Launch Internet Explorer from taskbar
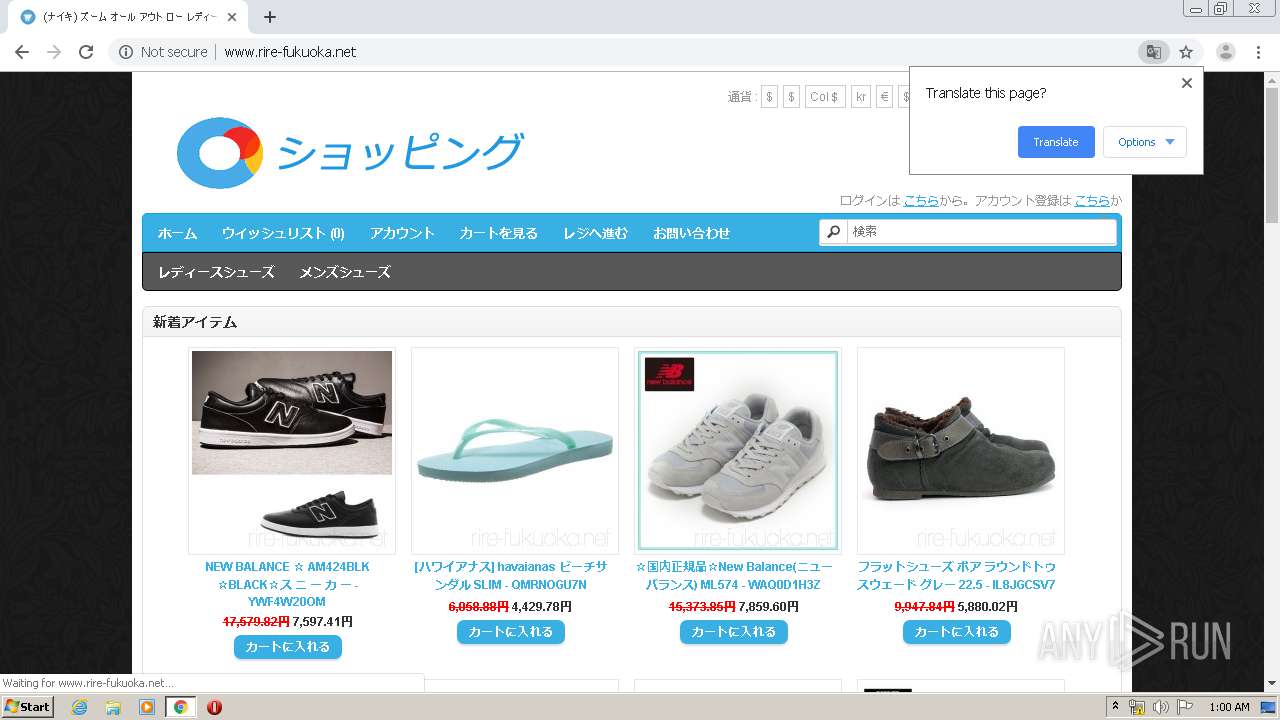The width and height of the screenshot is (1280, 720). pos(79,707)
